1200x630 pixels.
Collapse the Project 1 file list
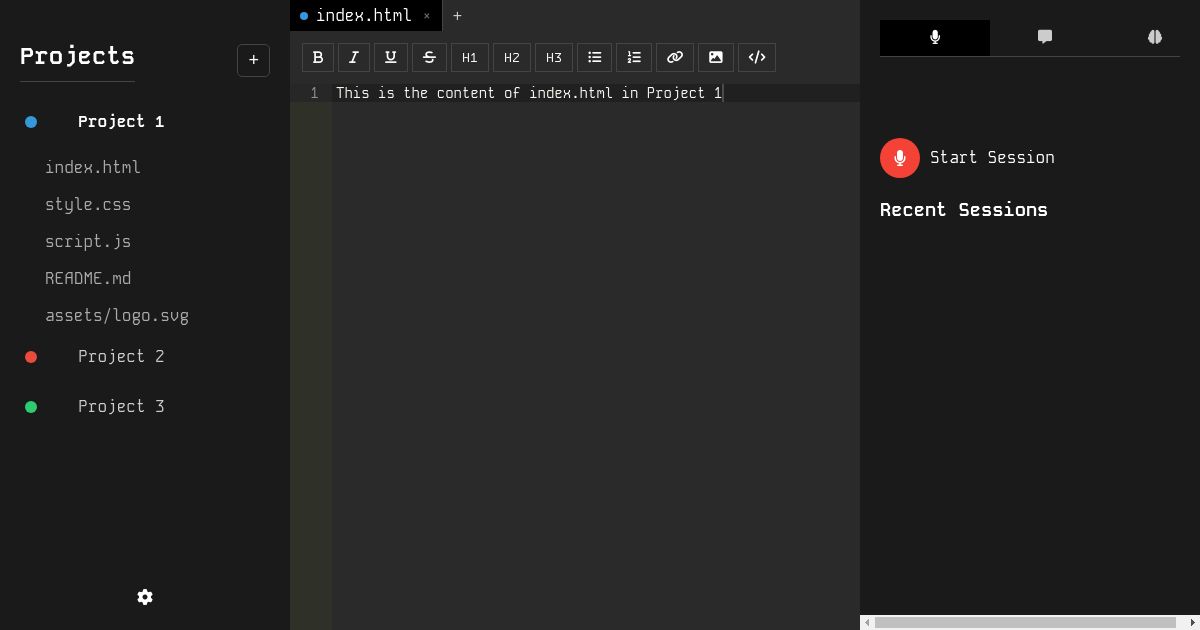click(121, 121)
